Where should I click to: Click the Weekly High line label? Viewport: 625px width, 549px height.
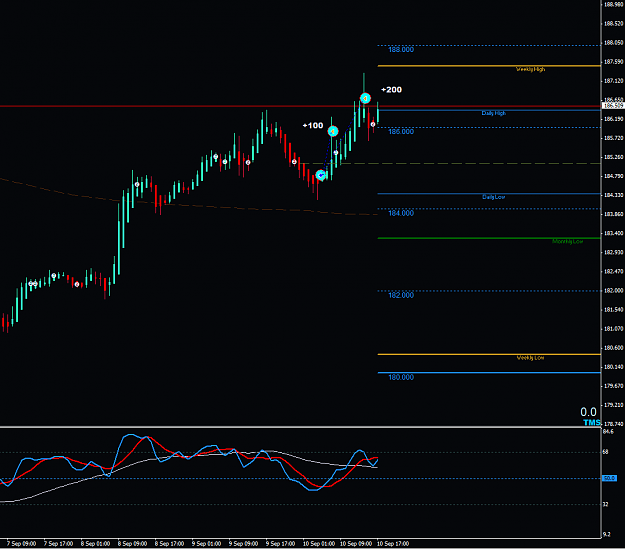pyautogui.click(x=531, y=69)
